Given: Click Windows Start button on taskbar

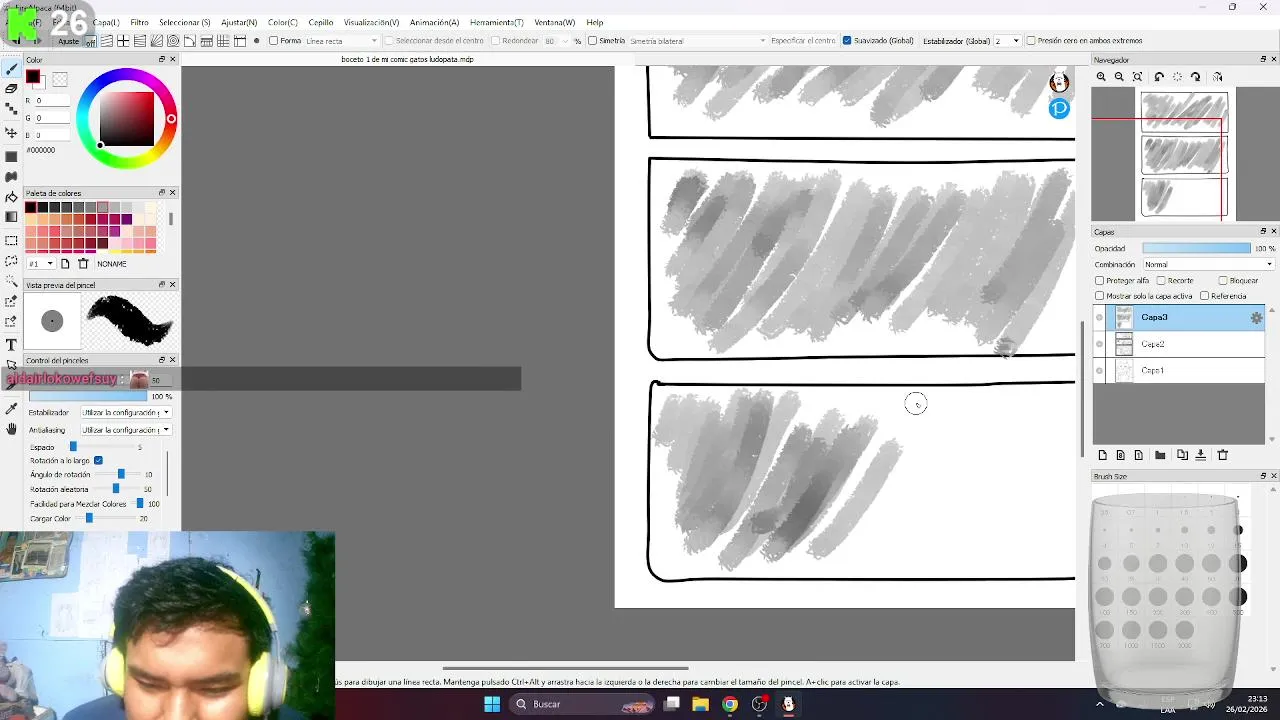Looking at the screenshot, I should click(x=492, y=704).
